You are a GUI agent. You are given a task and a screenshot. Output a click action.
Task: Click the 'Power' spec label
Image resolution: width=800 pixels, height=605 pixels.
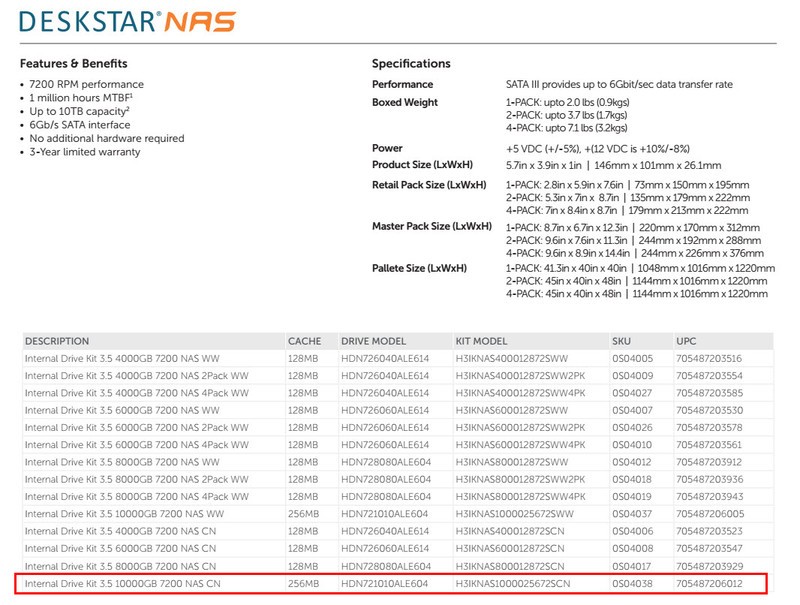387,148
